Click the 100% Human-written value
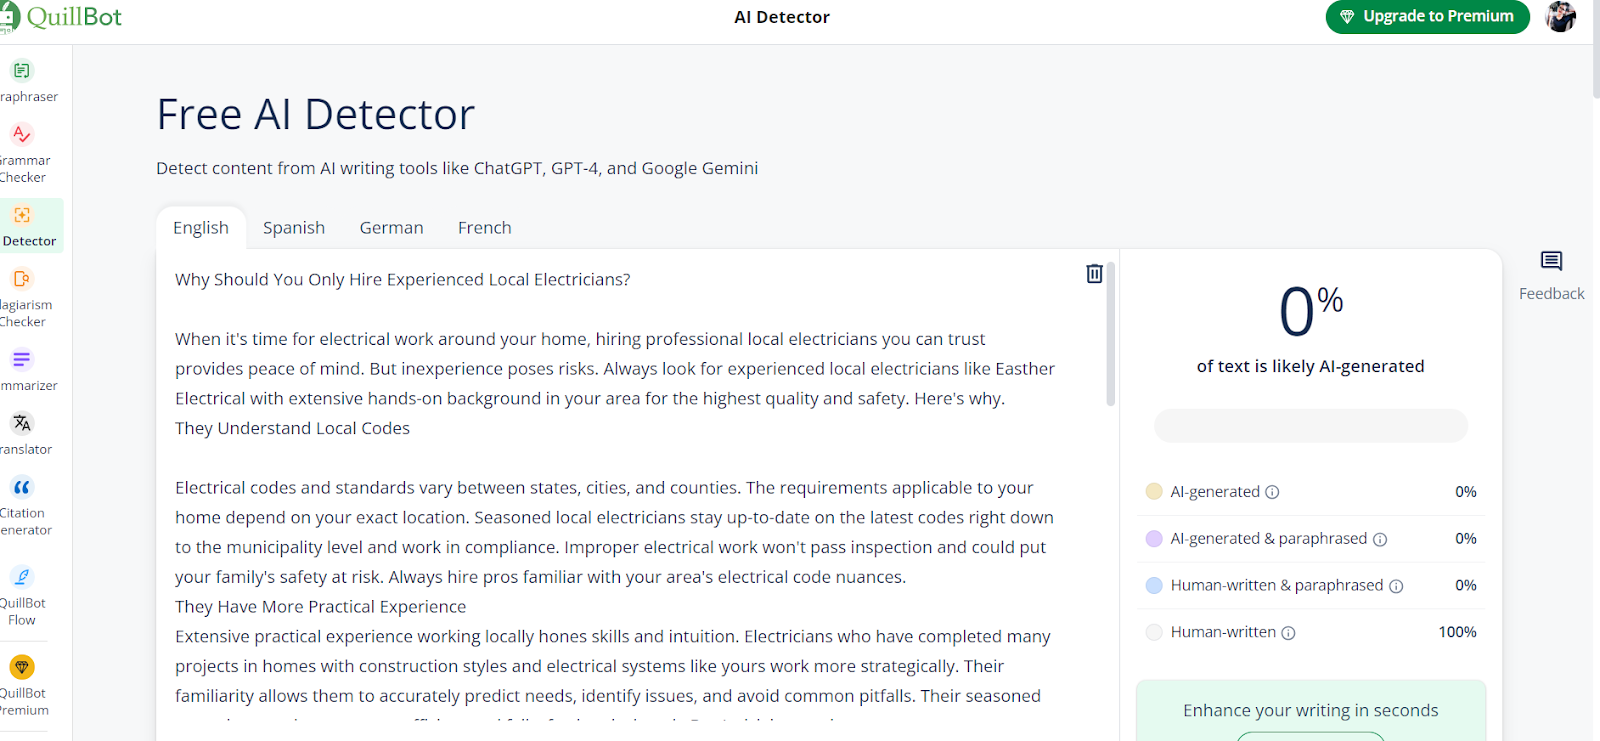 [x=1457, y=632]
